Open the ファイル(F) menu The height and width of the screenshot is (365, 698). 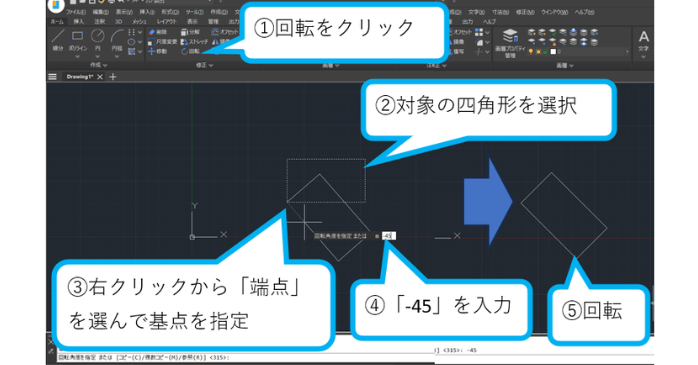pos(76,12)
